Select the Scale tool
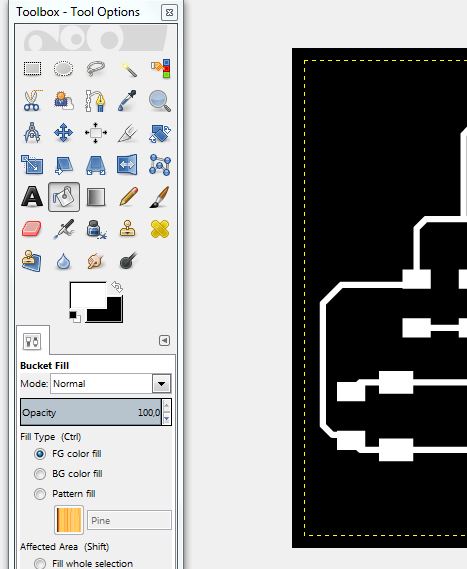This screenshot has width=467, height=569. coord(32,165)
